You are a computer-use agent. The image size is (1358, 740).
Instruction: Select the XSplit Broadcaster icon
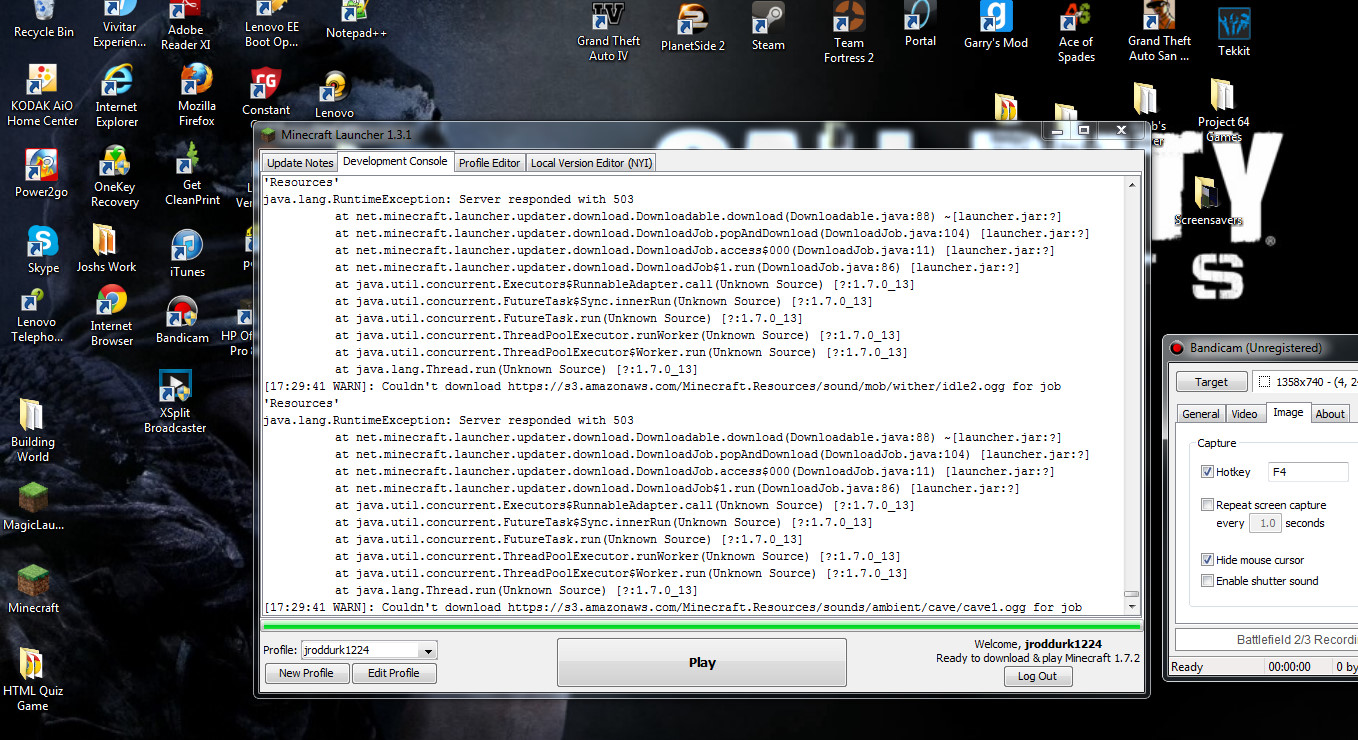(x=175, y=403)
